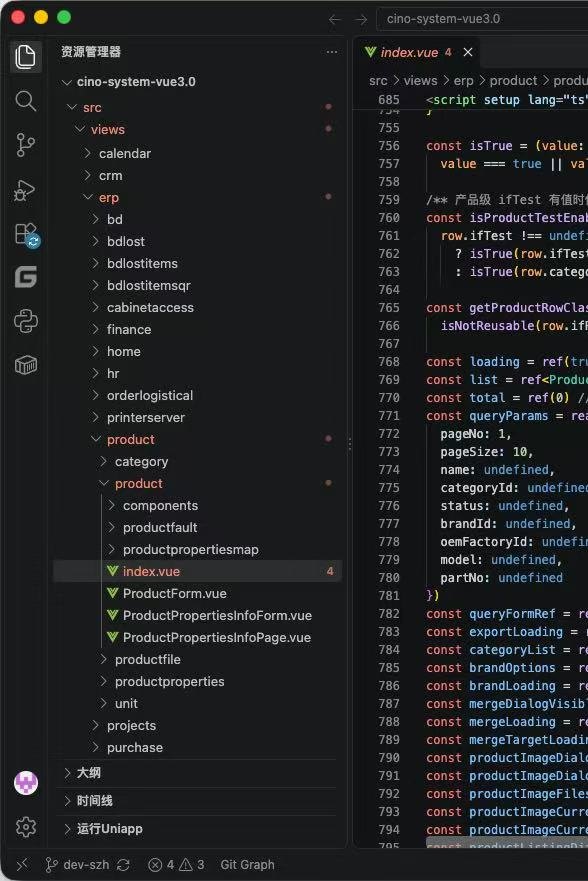
Task: Open the Source Control view
Action: (25, 145)
